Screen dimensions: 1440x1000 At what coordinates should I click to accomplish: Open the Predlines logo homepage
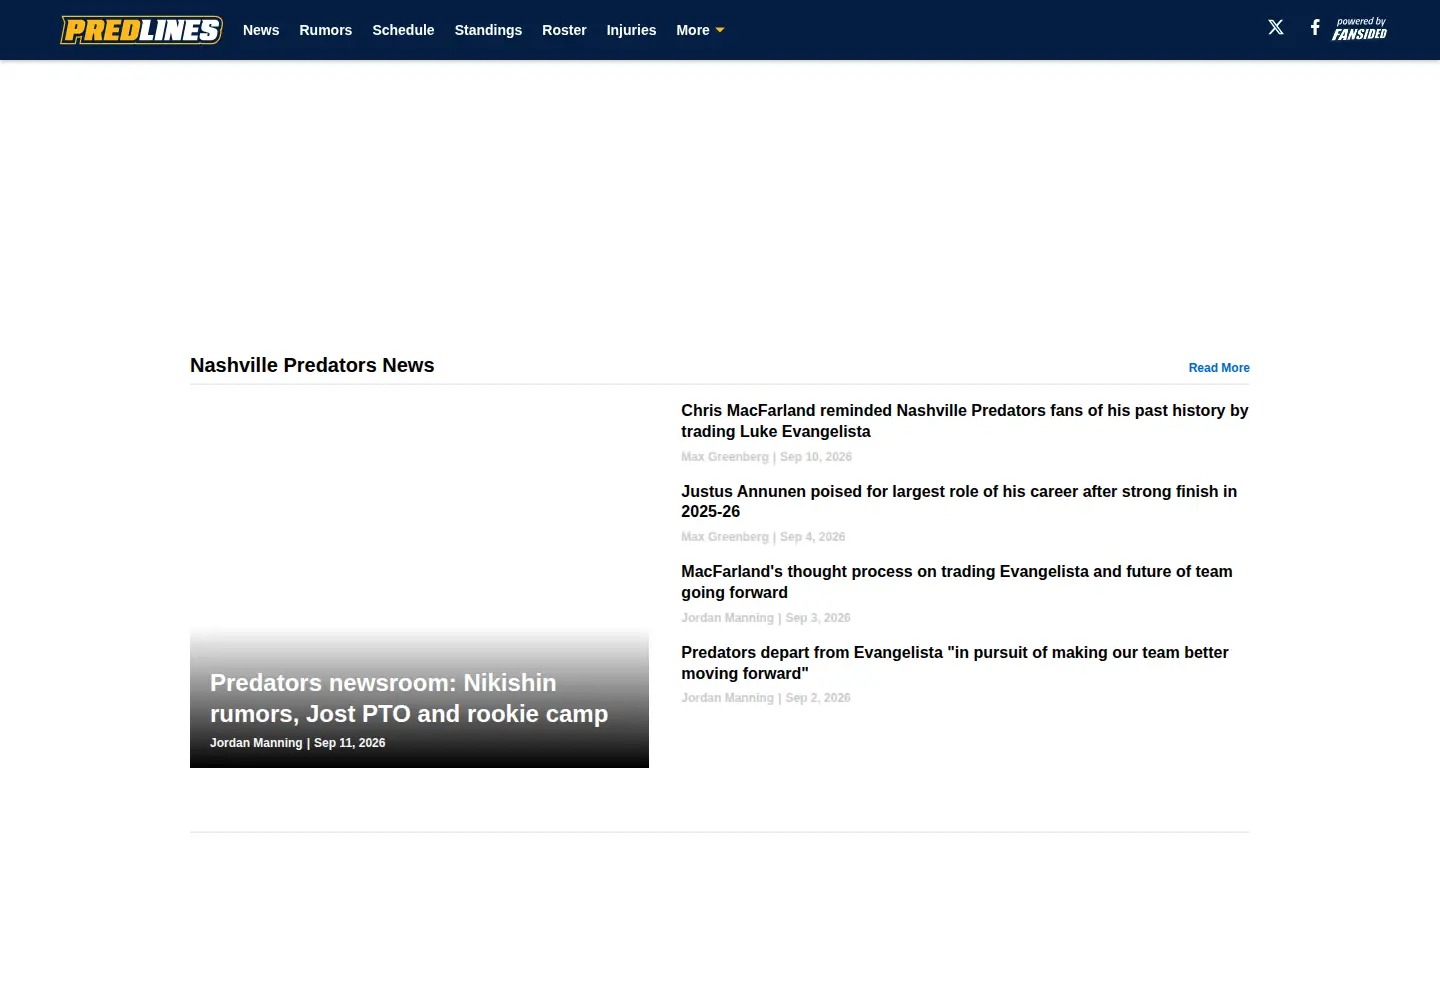141,30
